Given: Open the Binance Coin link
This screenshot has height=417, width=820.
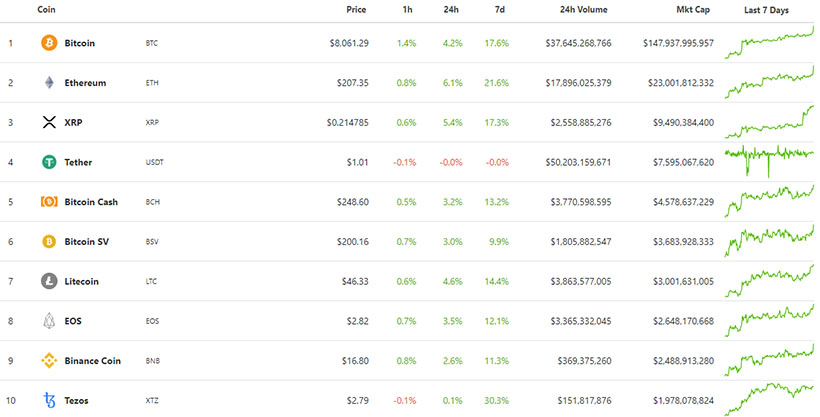Looking at the screenshot, I should click(x=93, y=361).
